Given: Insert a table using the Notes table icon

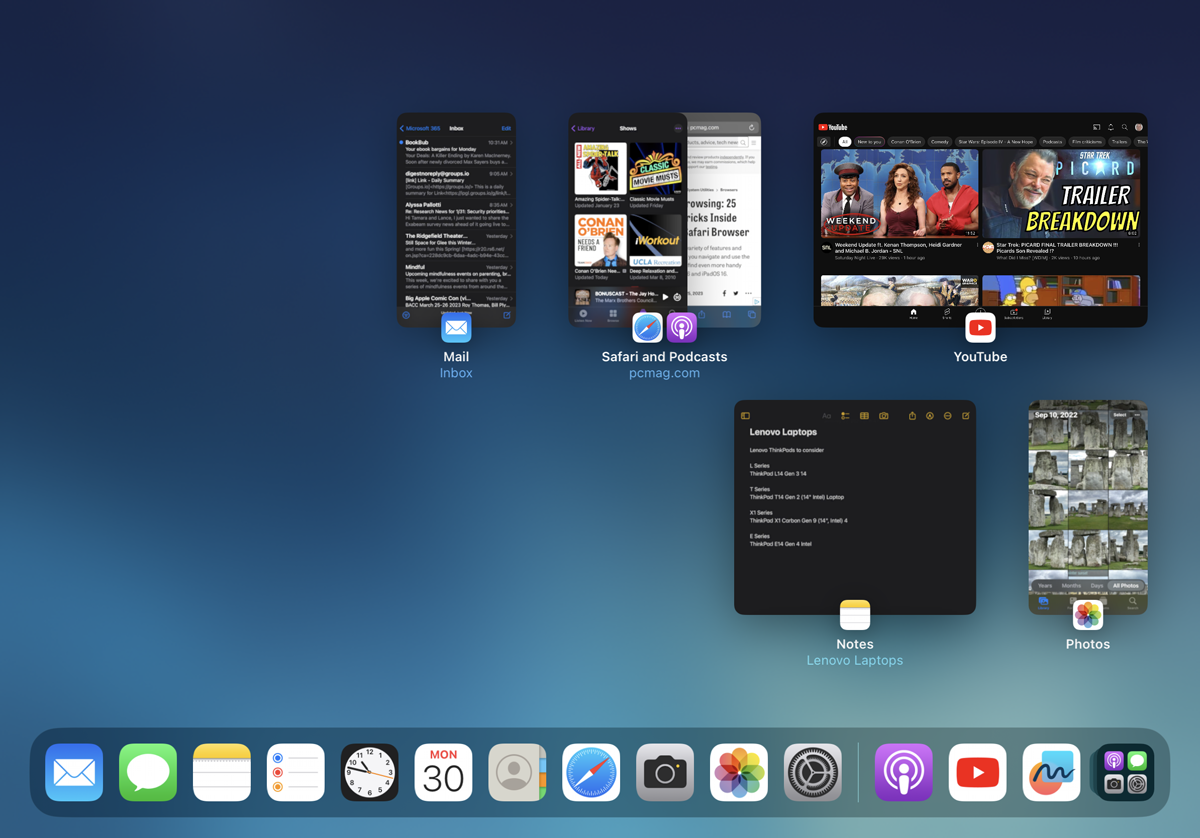Looking at the screenshot, I should pyautogui.click(x=864, y=415).
